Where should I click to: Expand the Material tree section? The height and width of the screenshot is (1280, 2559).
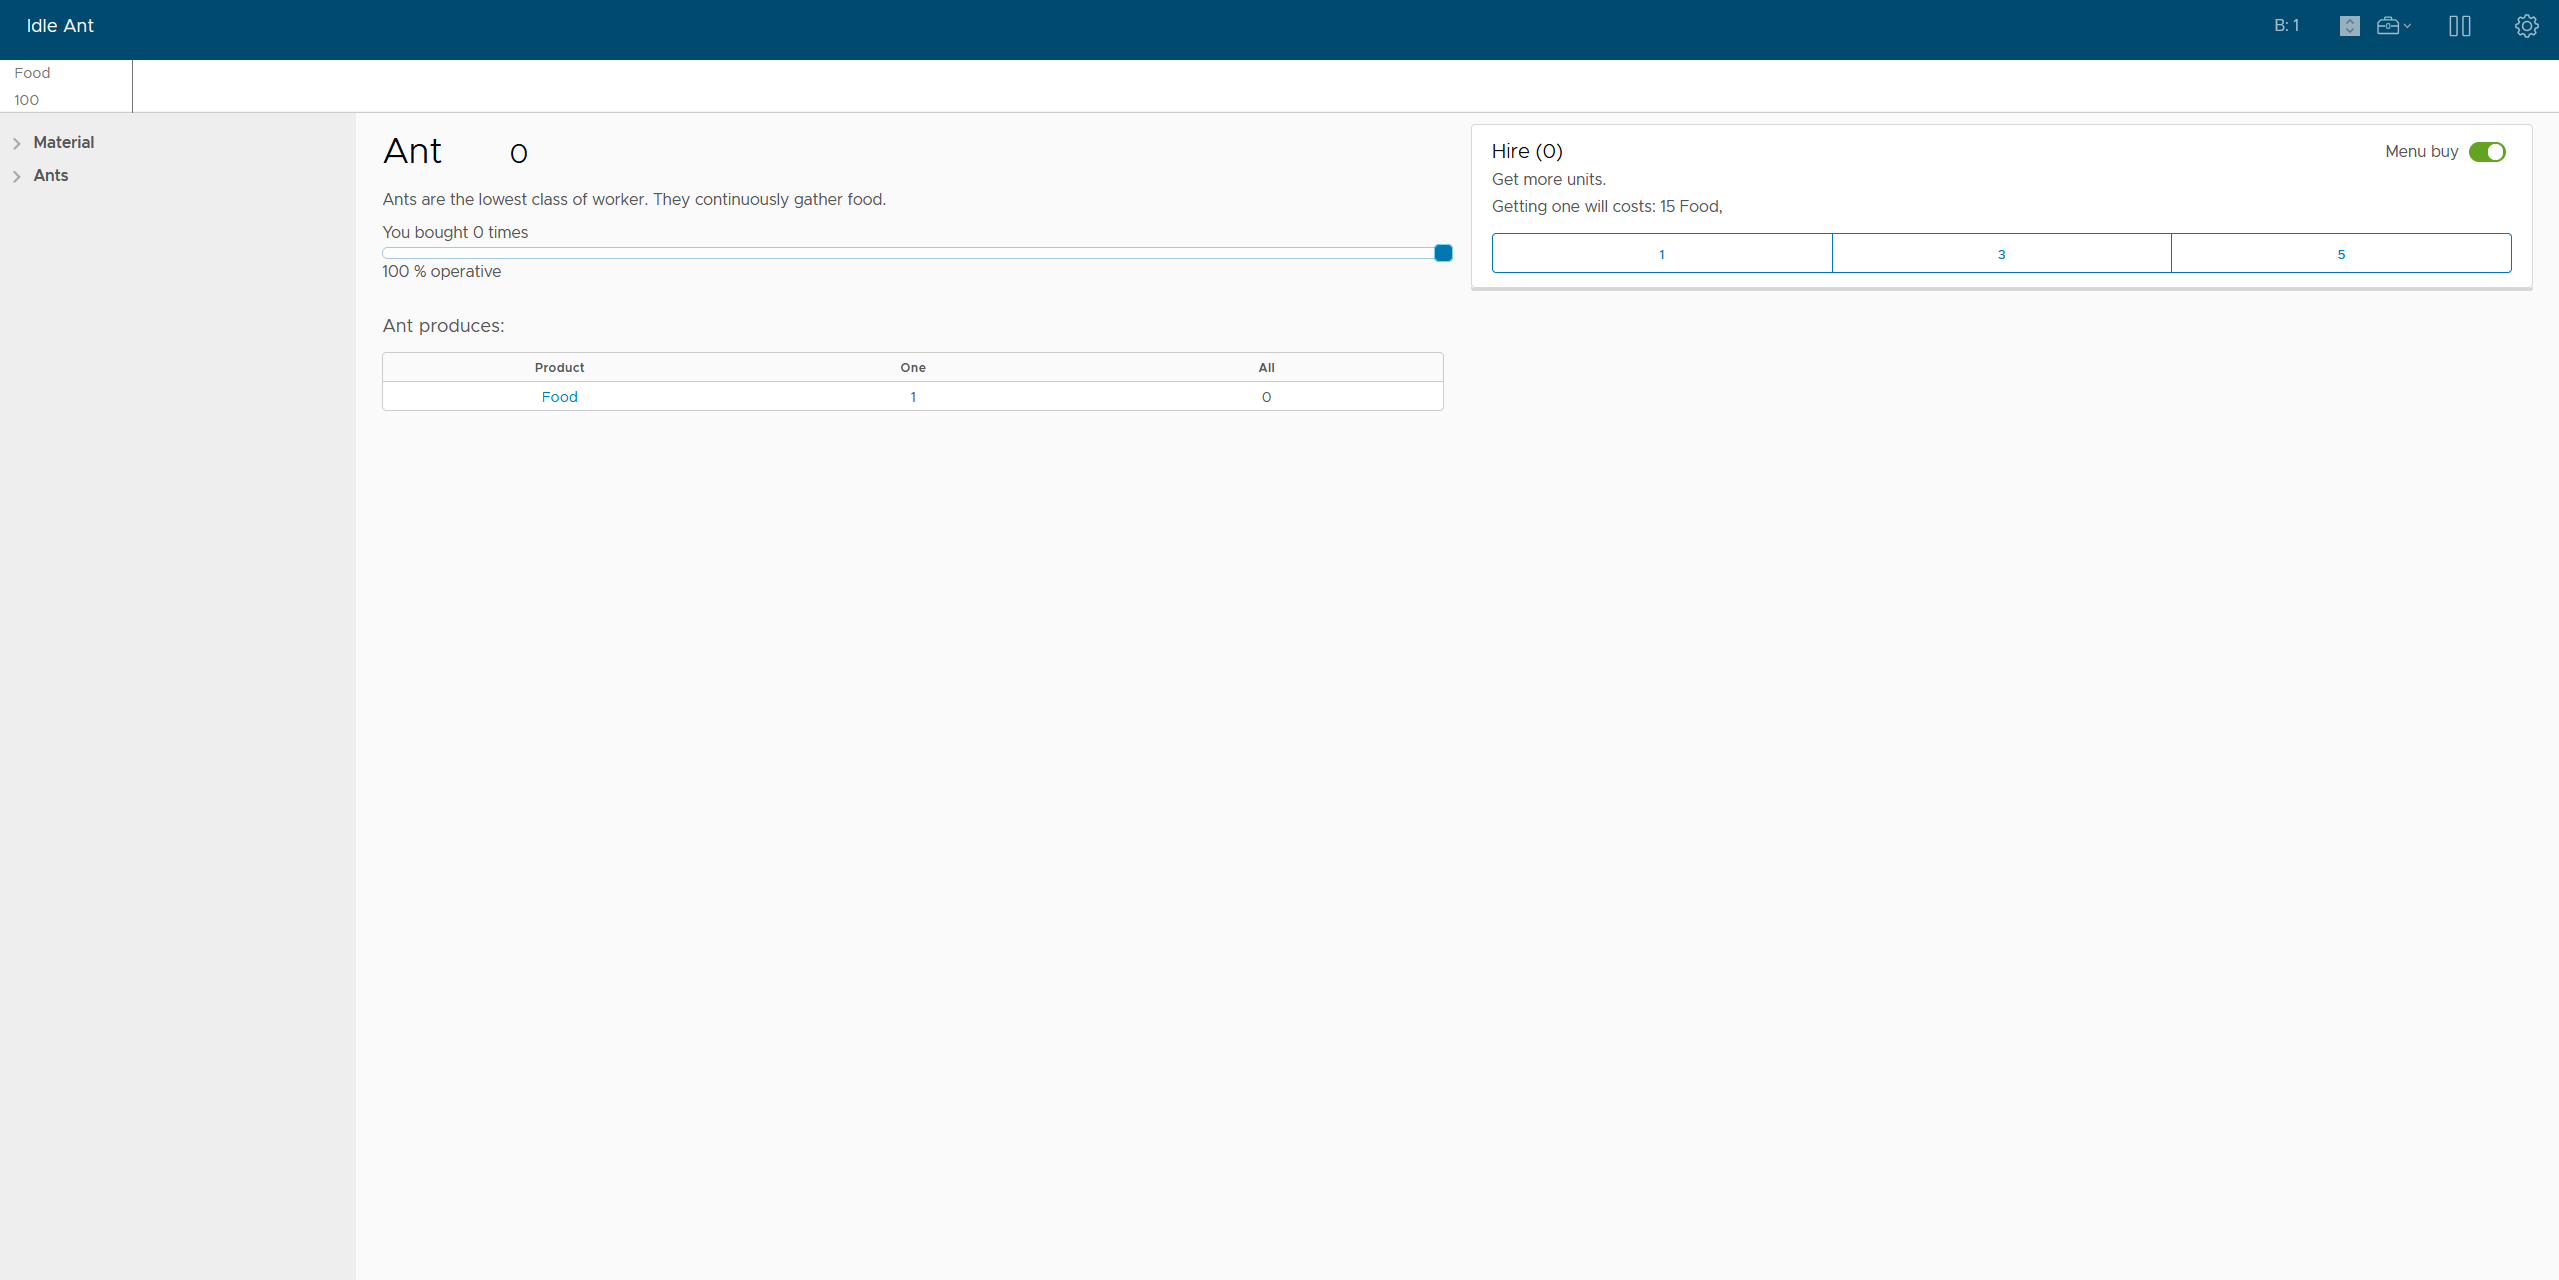click(17, 143)
